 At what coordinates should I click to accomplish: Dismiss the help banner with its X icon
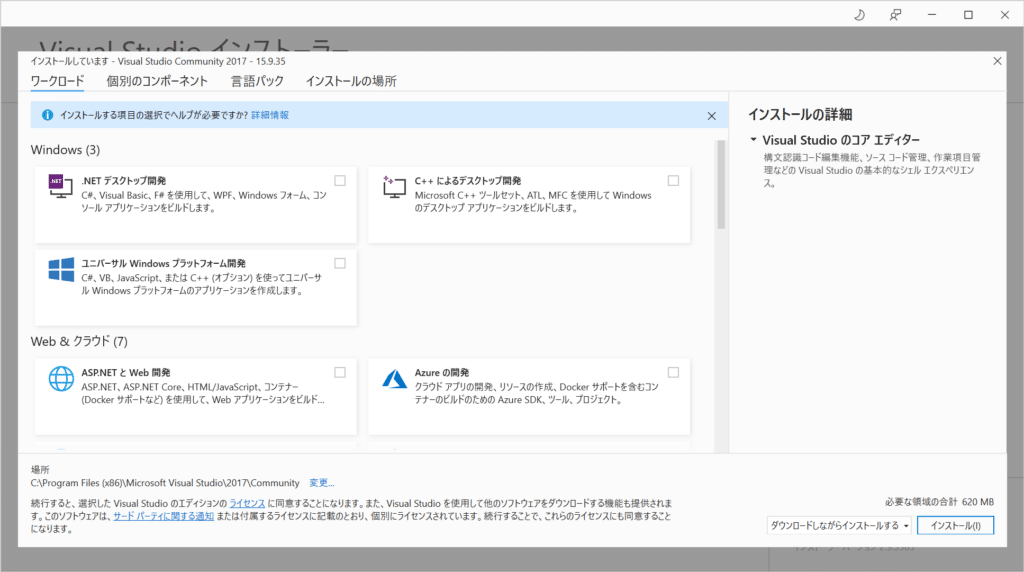coord(711,116)
